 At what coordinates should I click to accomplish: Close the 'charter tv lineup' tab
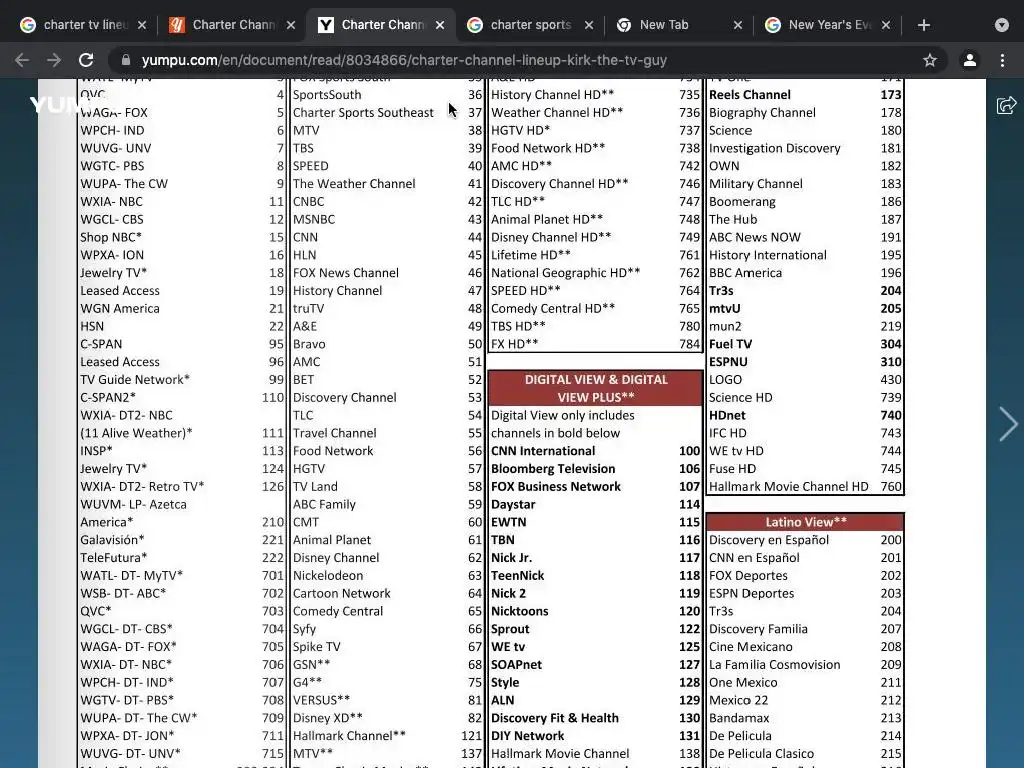(142, 25)
